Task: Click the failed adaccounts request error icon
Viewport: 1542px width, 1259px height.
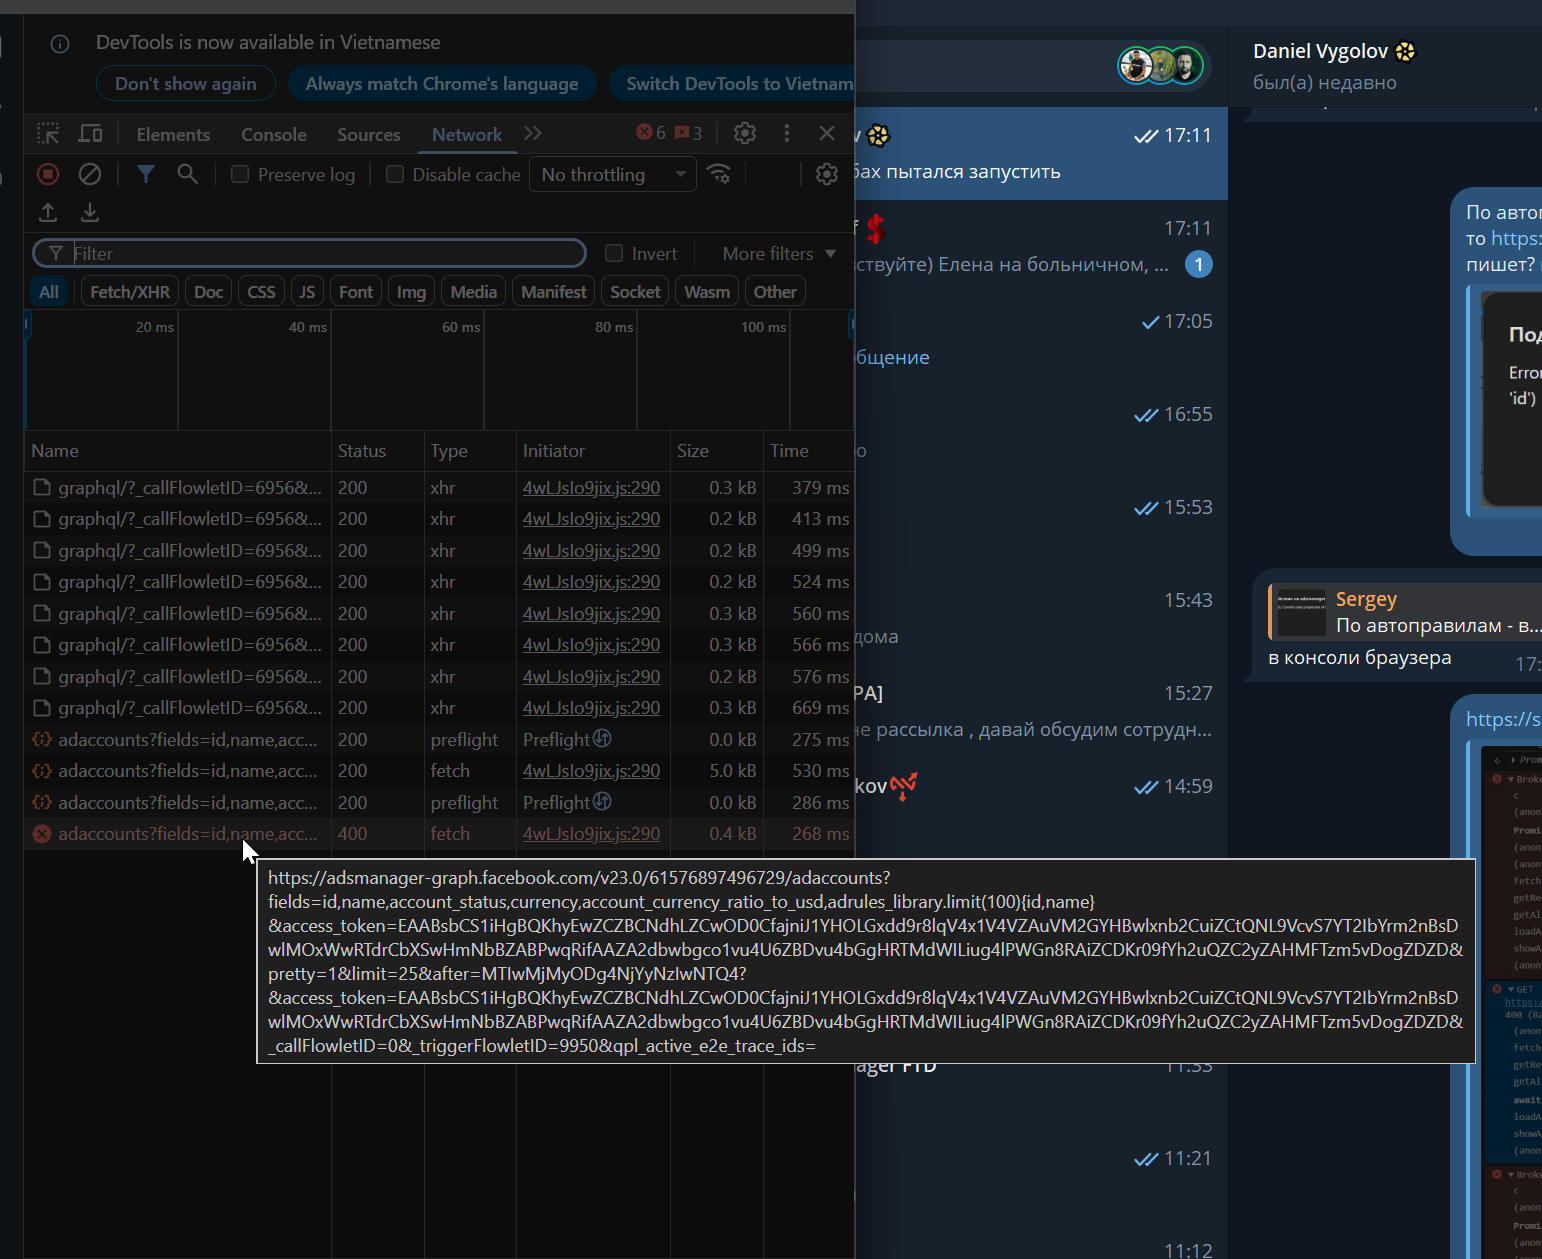Action: [42, 834]
